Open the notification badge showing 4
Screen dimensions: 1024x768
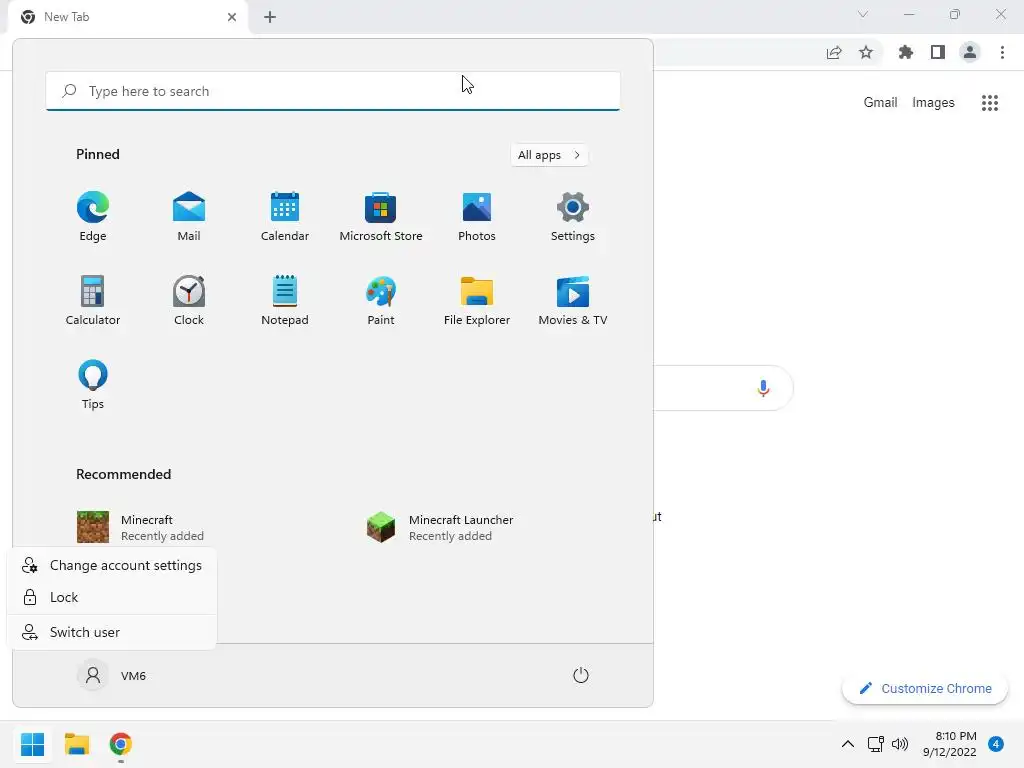(x=996, y=744)
